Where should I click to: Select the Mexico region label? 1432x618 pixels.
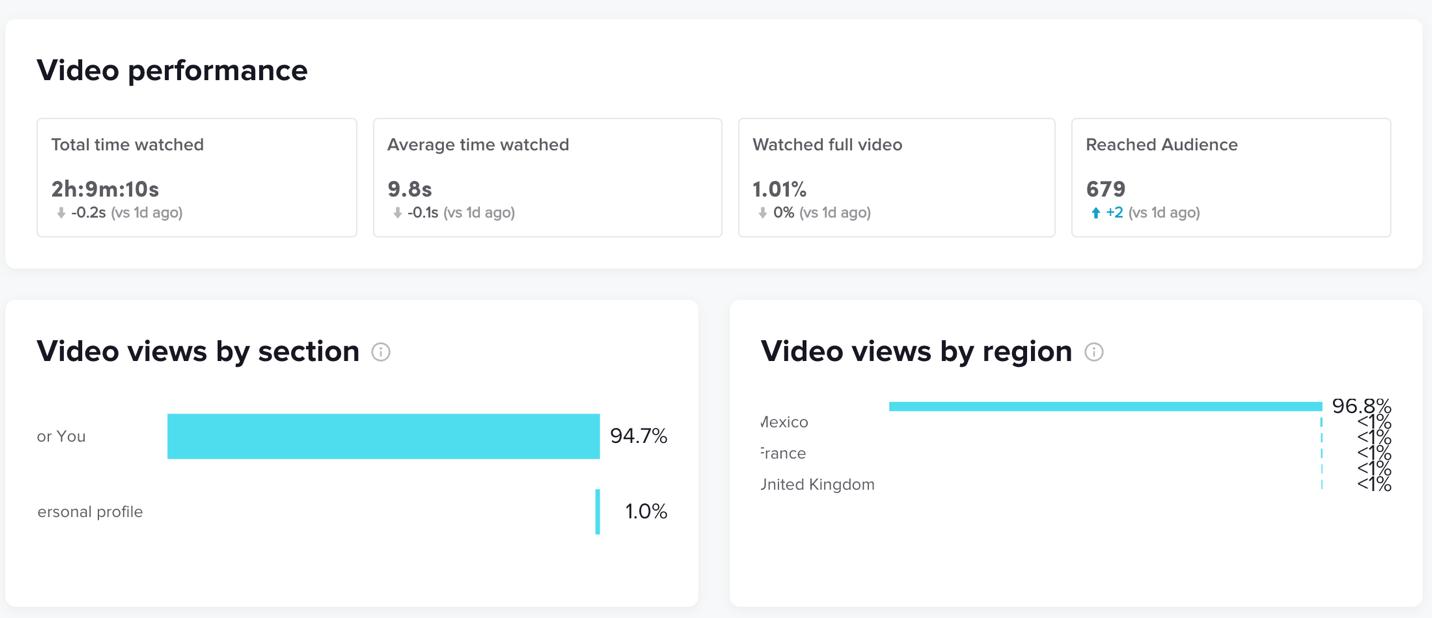point(784,423)
